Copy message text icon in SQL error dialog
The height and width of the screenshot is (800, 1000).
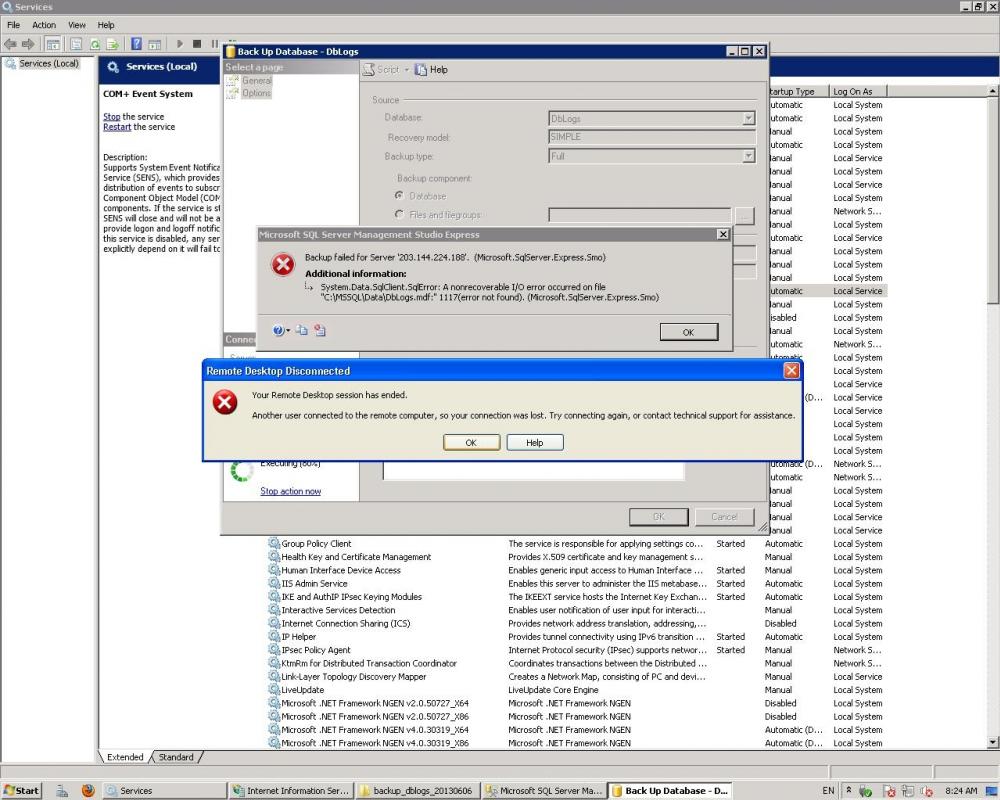tap(302, 330)
